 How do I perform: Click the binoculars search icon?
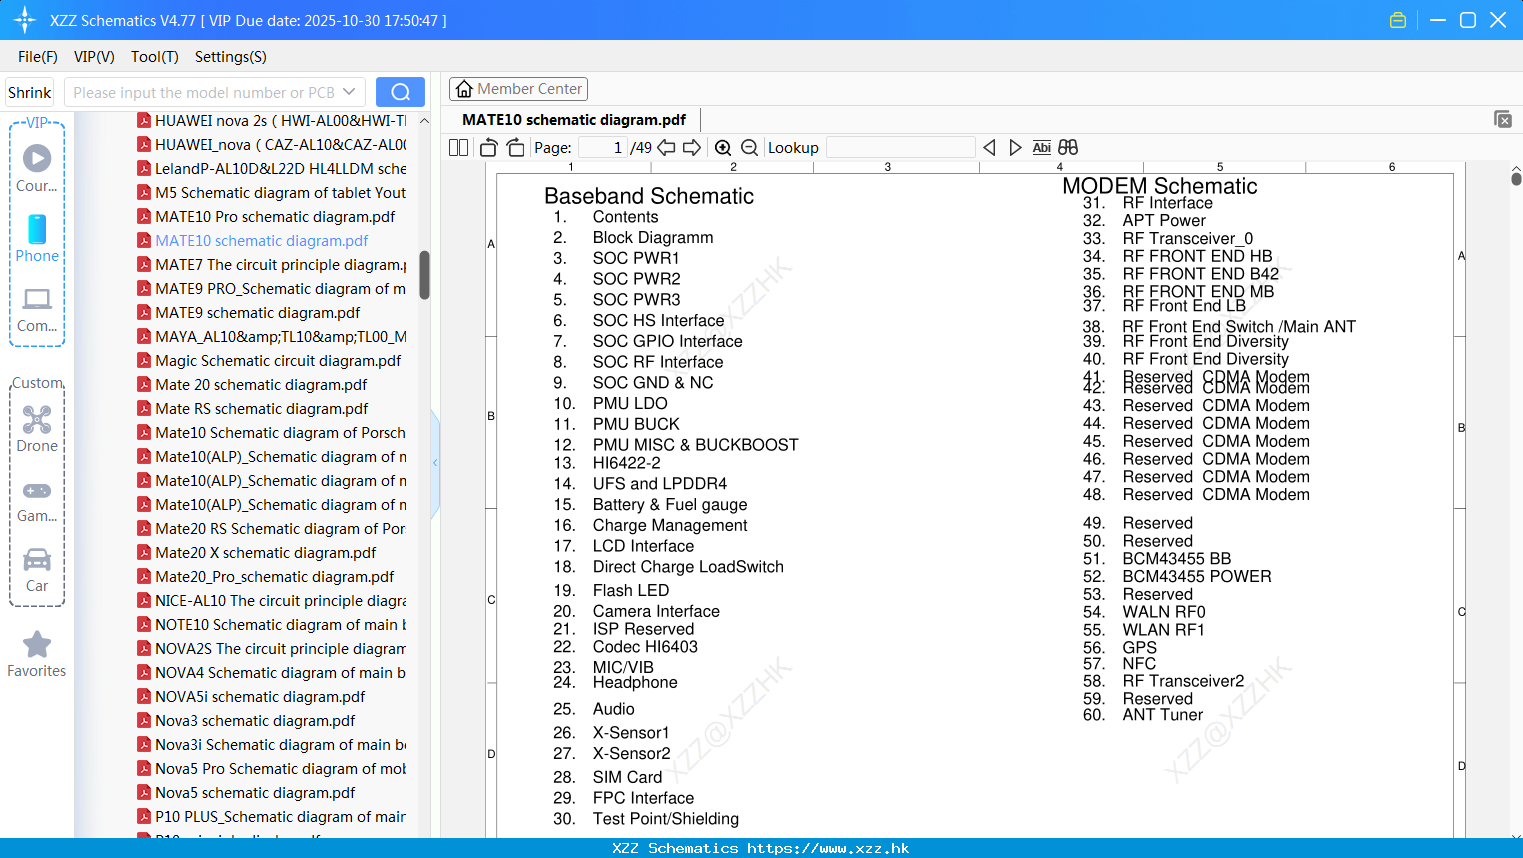1068,148
